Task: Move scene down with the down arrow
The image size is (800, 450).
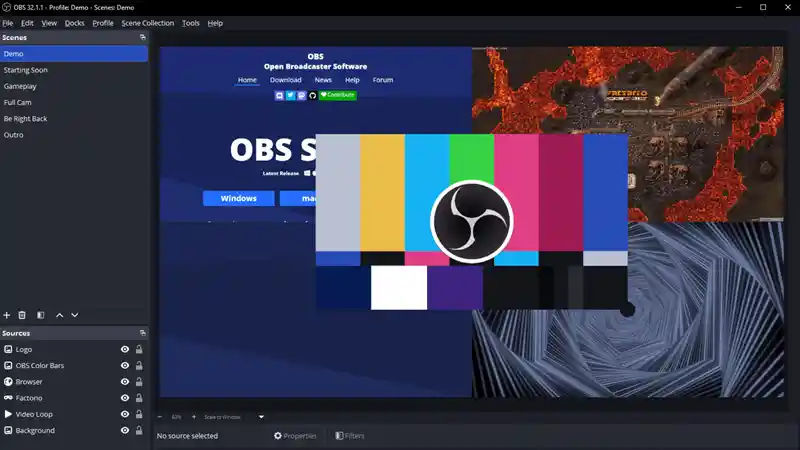Action: click(75, 315)
